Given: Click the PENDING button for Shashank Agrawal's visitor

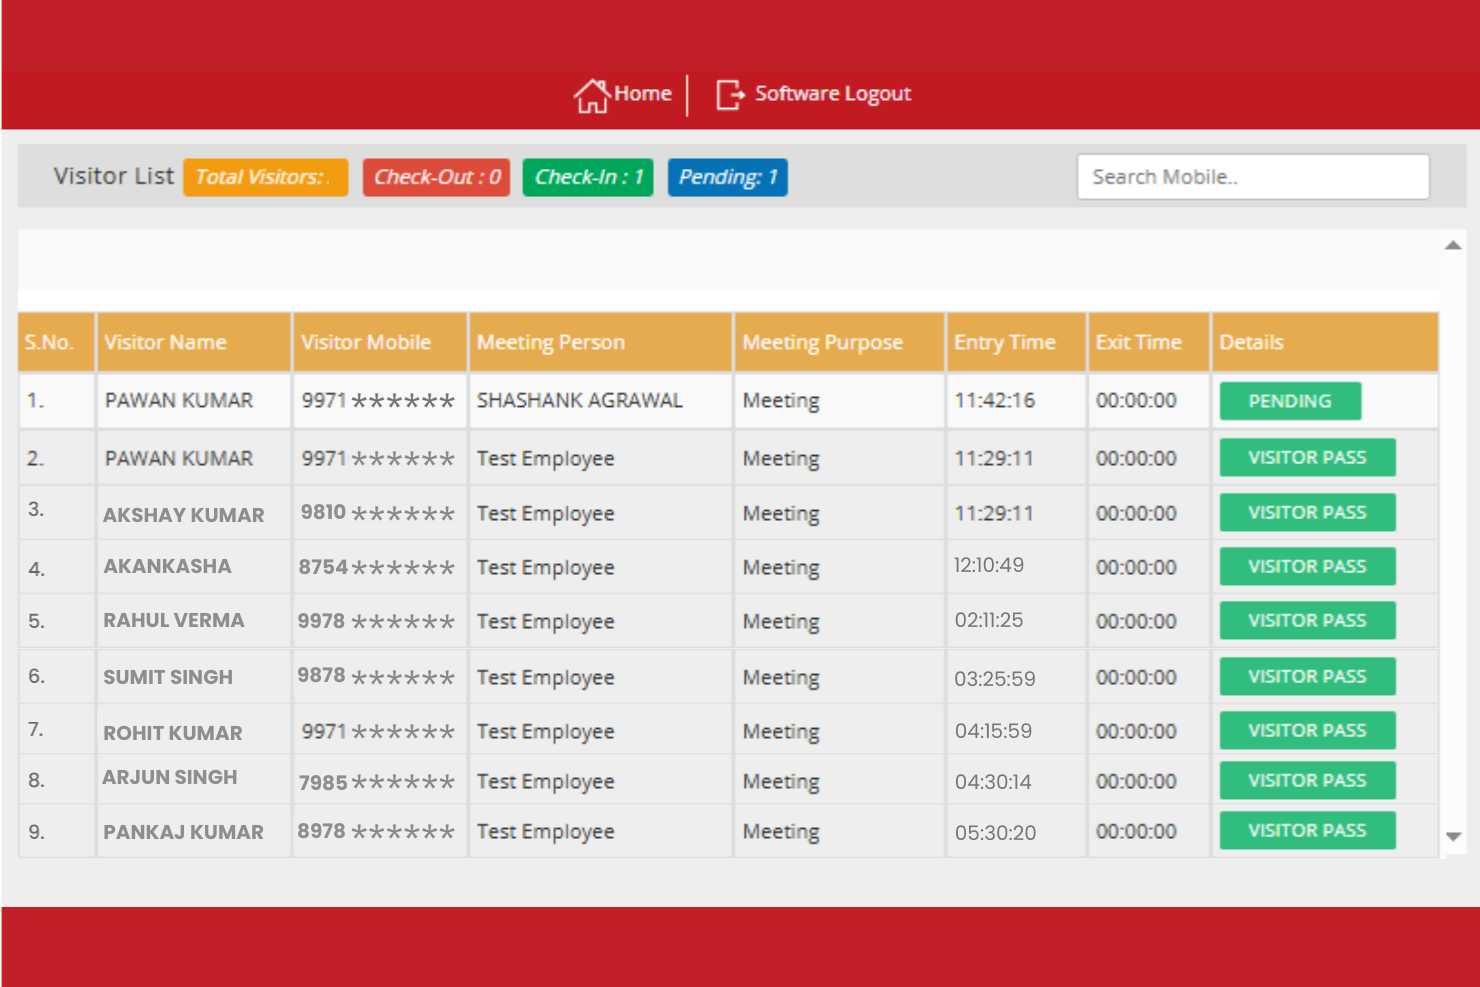Looking at the screenshot, I should pyautogui.click(x=1290, y=401).
